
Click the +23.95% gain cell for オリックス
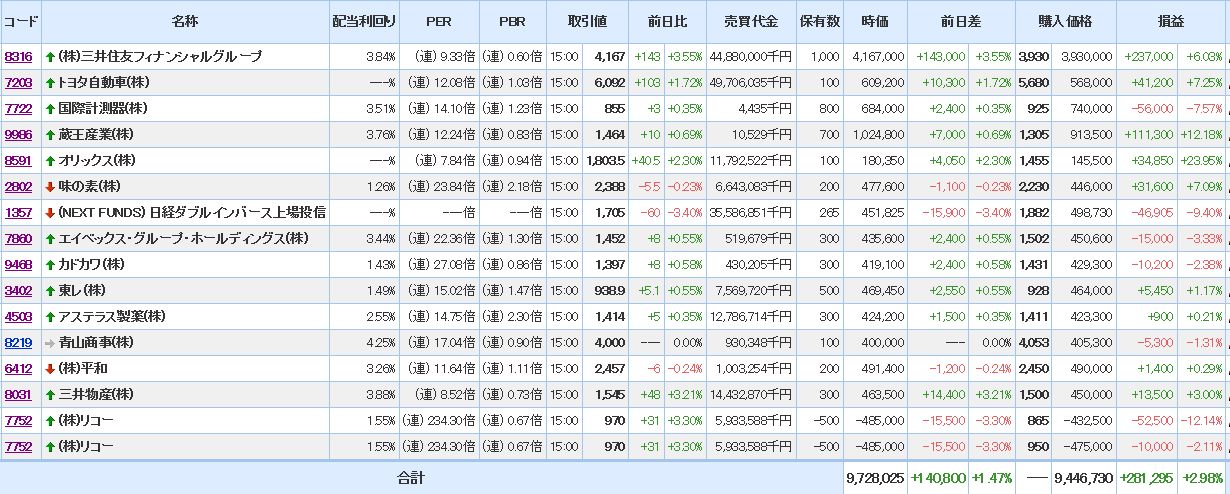coord(1201,161)
